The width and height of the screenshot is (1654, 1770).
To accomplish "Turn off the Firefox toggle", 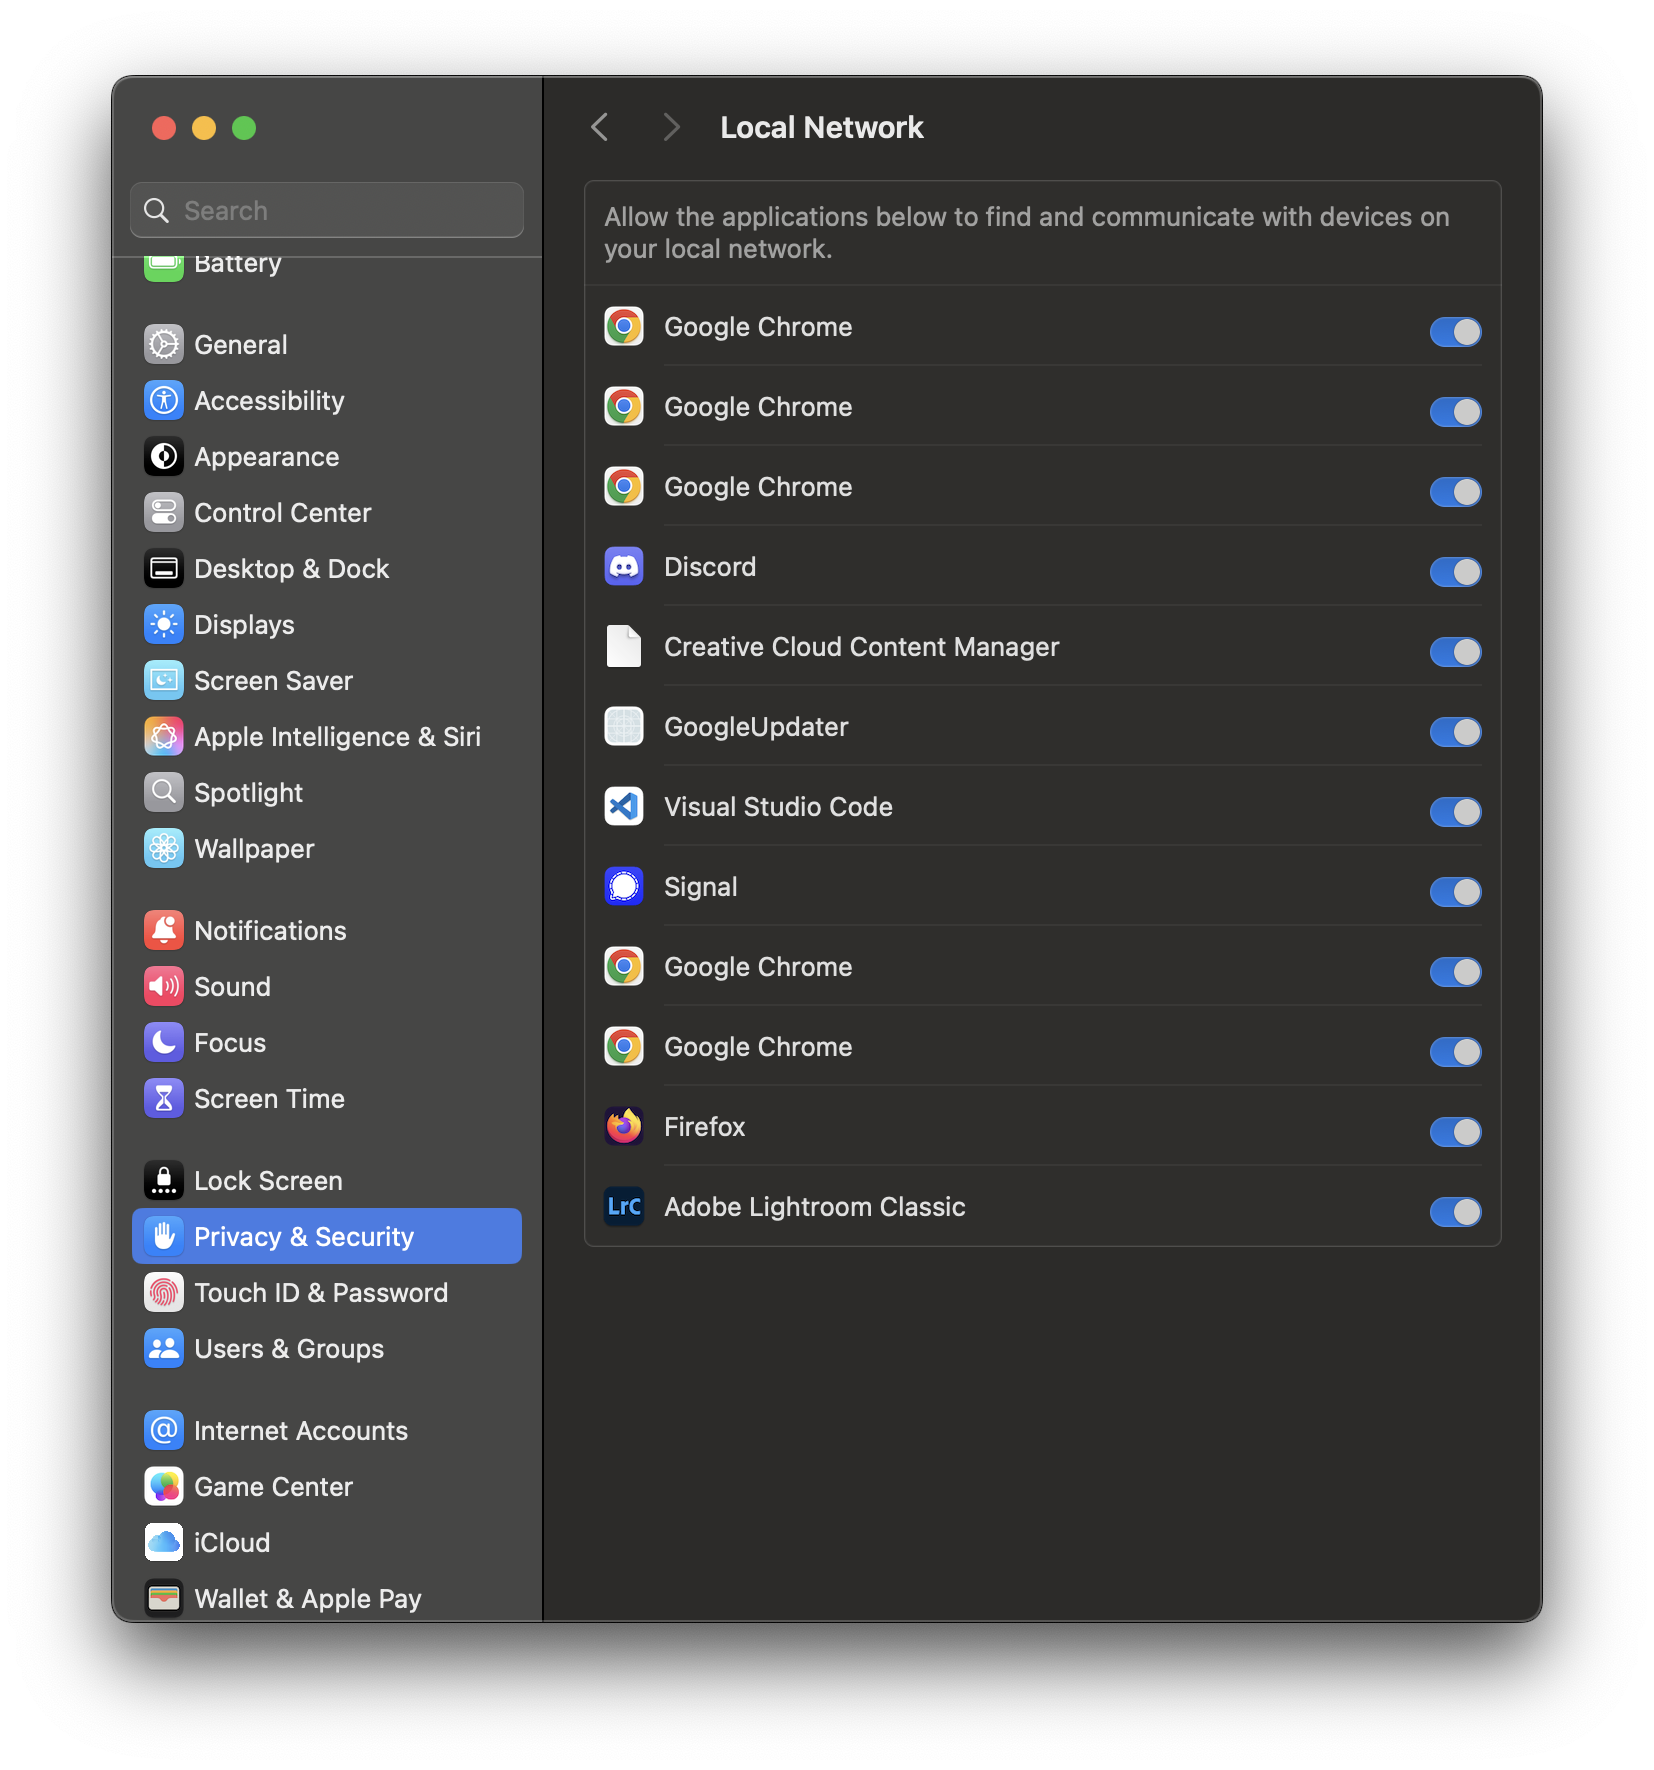I will point(1455,1132).
